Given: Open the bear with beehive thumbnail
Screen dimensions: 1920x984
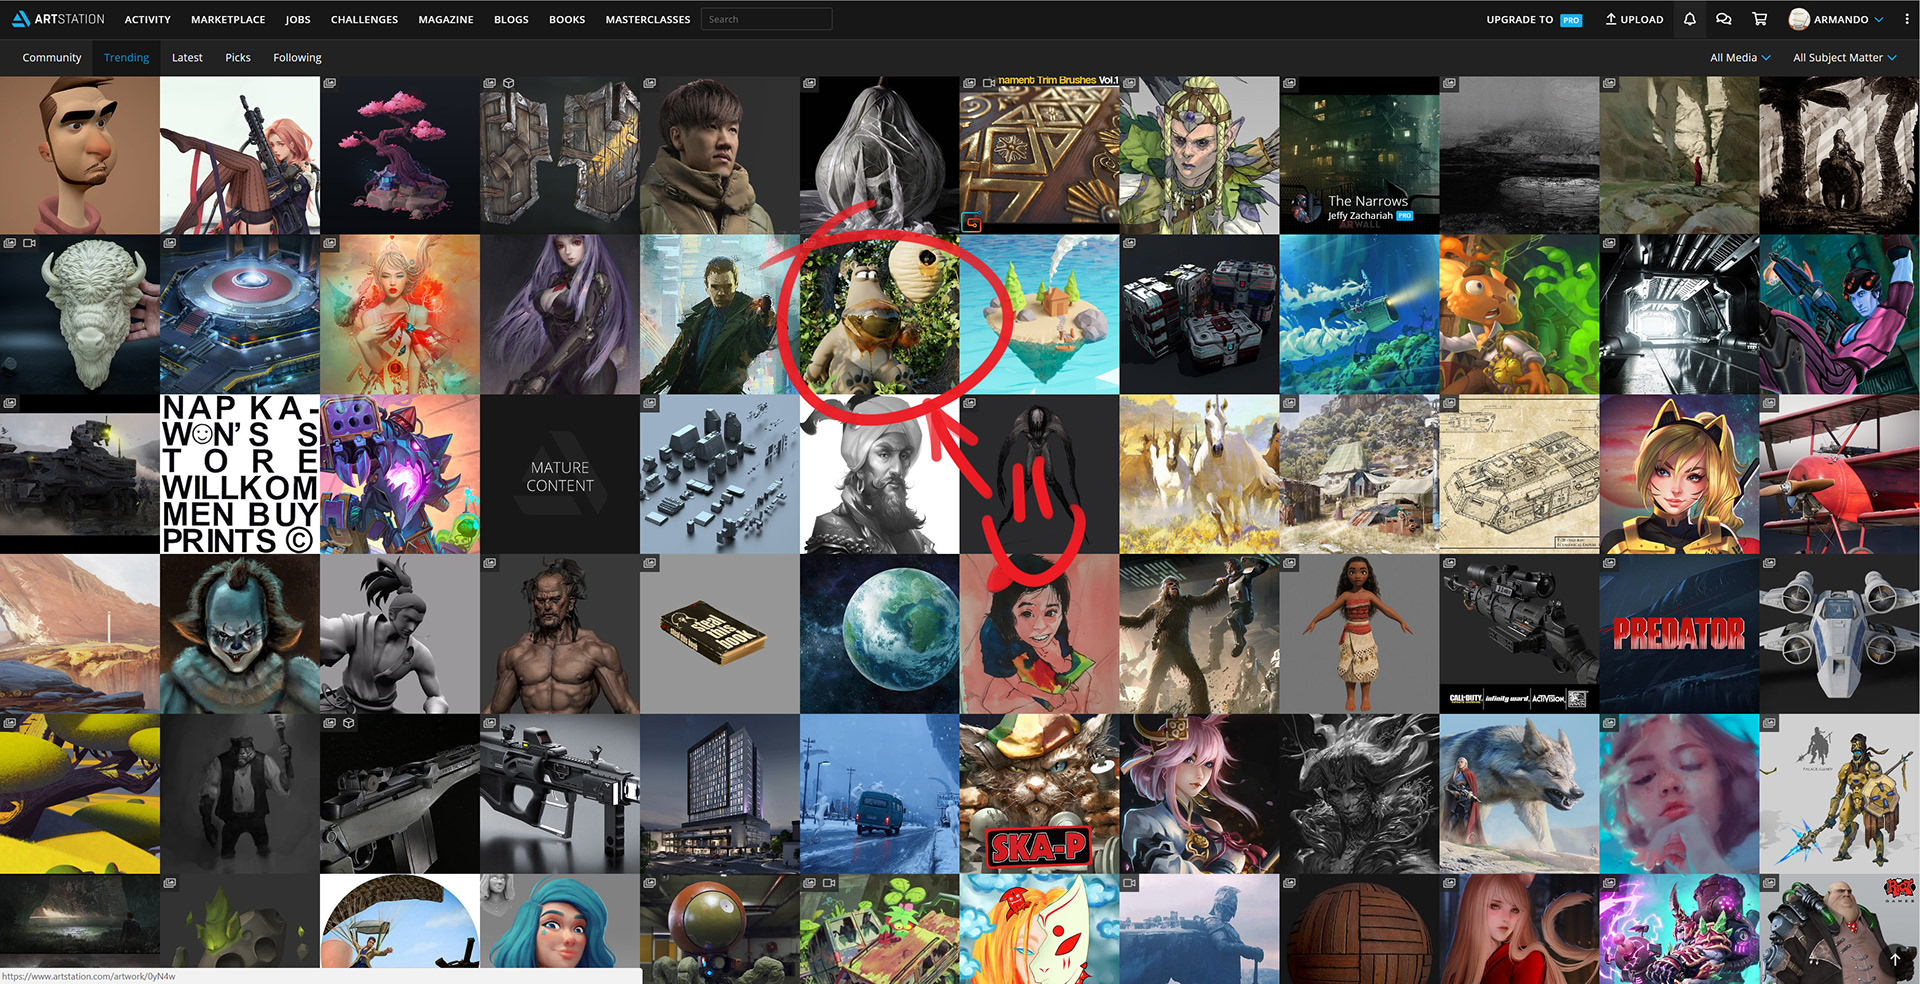Looking at the screenshot, I should 880,315.
